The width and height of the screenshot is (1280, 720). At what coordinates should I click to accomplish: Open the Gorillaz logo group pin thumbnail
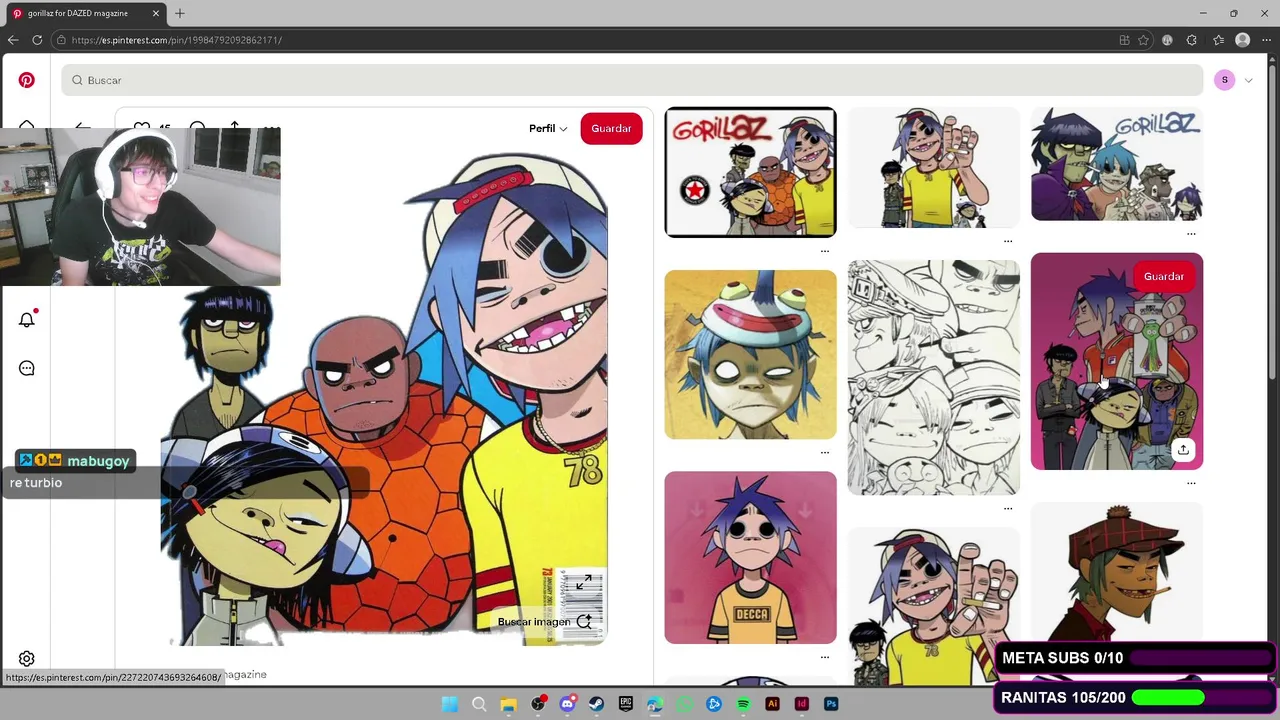(x=750, y=172)
